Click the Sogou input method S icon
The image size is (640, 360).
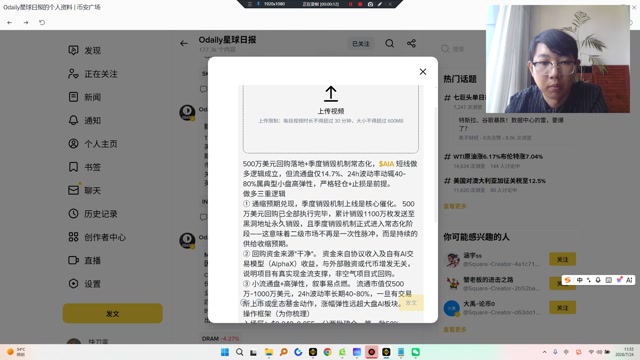coord(568,280)
